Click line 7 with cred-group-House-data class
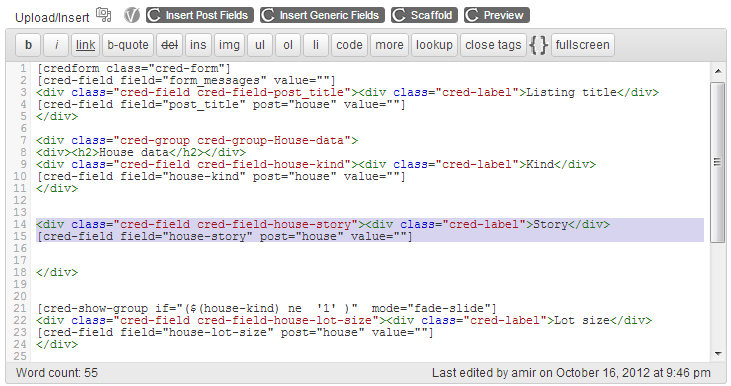Viewport: 731px width, 386px height. (x=197, y=140)
